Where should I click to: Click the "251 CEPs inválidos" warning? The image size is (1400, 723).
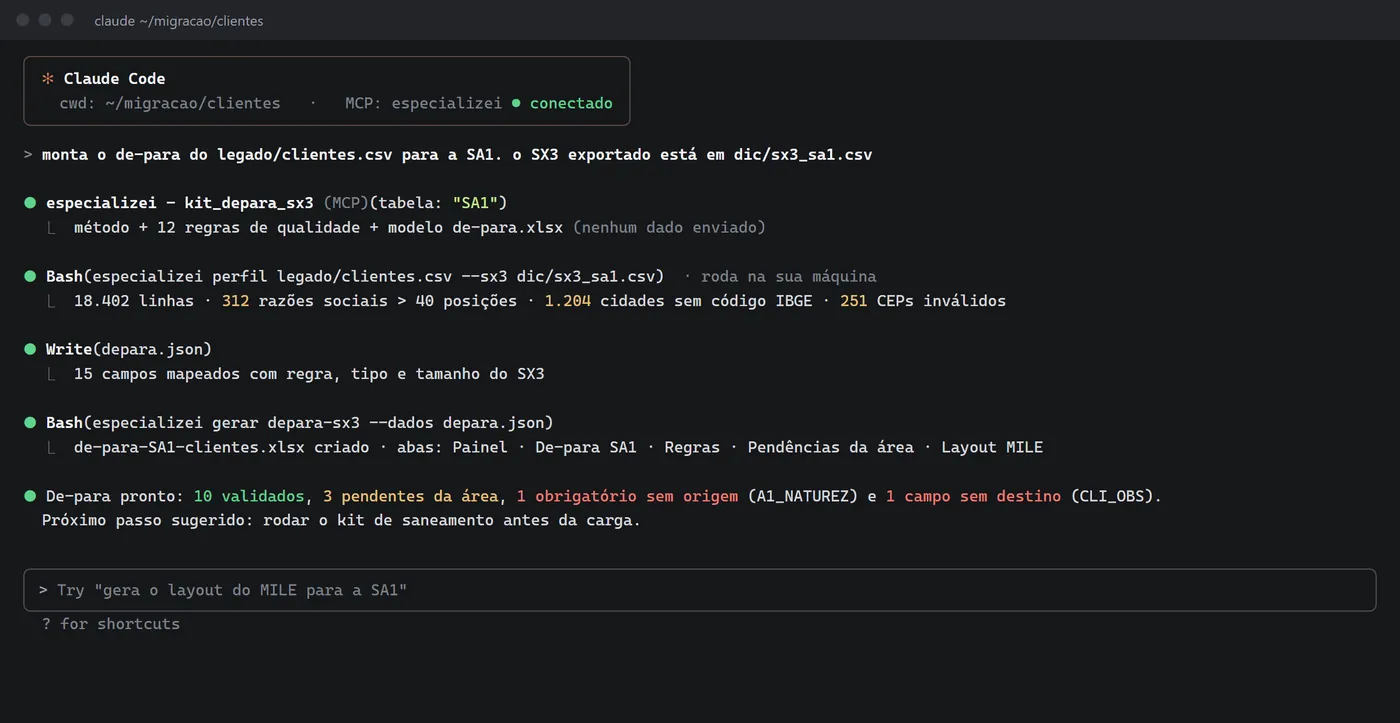(x=923, y=300)
